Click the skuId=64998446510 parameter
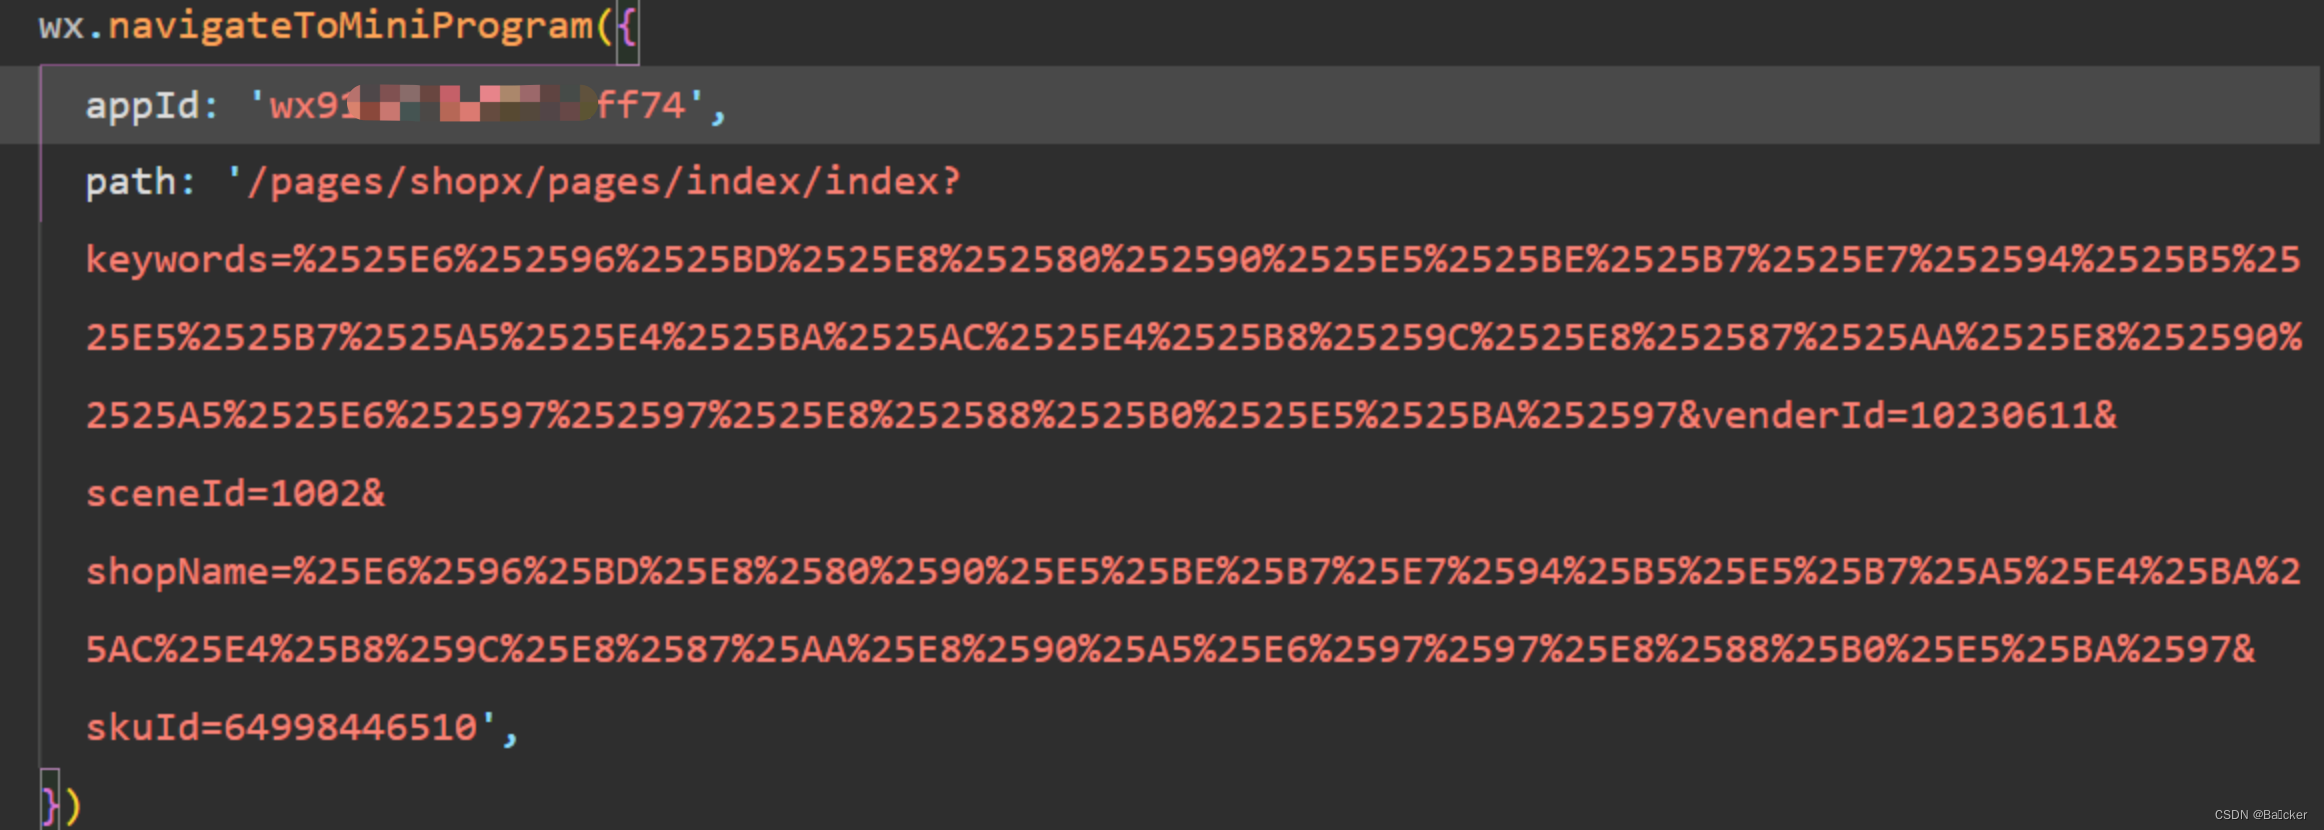This screenshot has height=830, width=2324. coord(281,728)
